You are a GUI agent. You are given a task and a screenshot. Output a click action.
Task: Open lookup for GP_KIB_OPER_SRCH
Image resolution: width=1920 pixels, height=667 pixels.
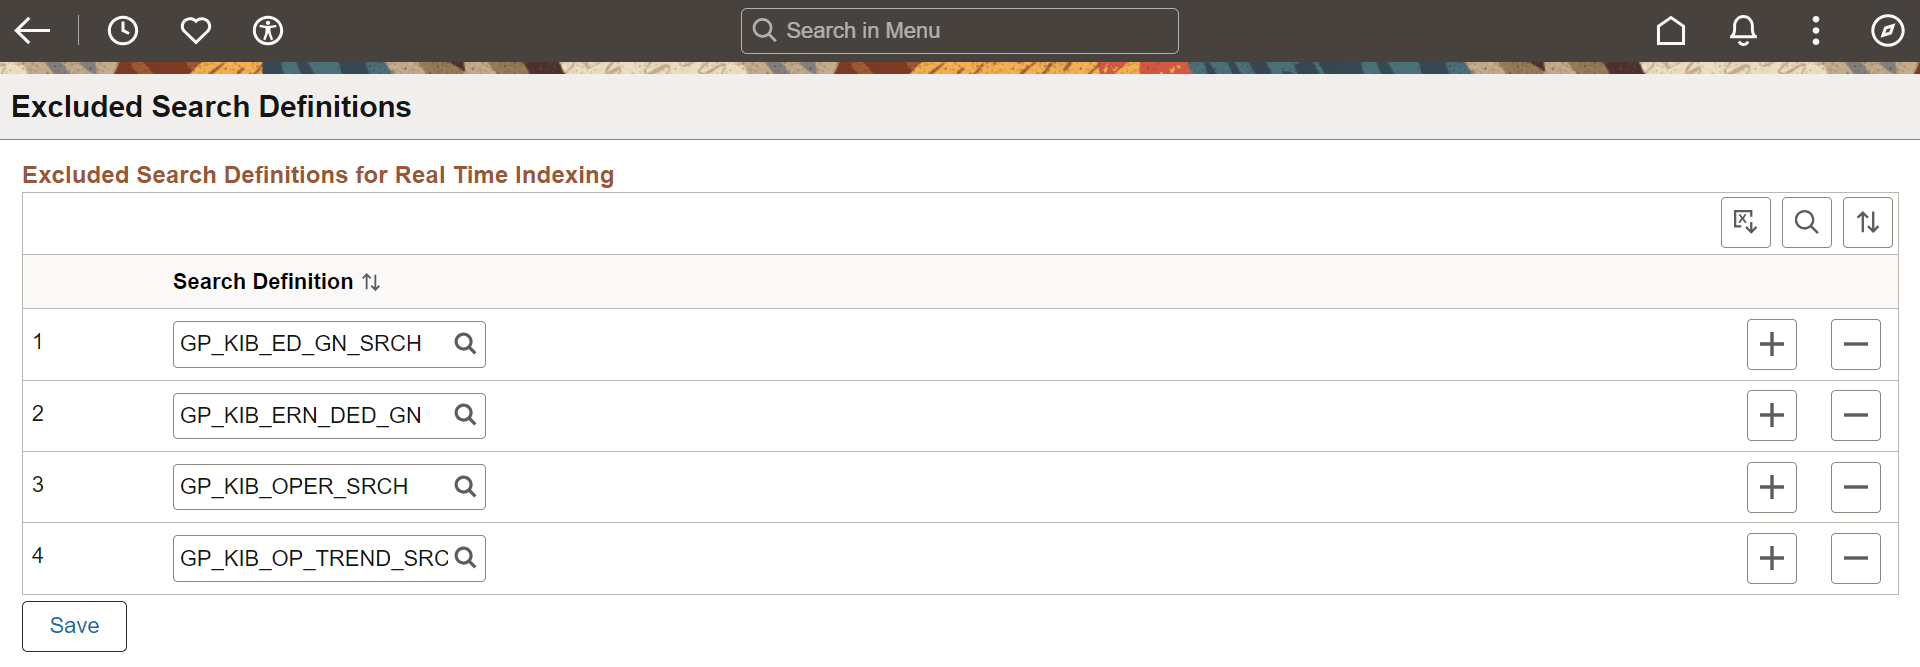[465, 486]
